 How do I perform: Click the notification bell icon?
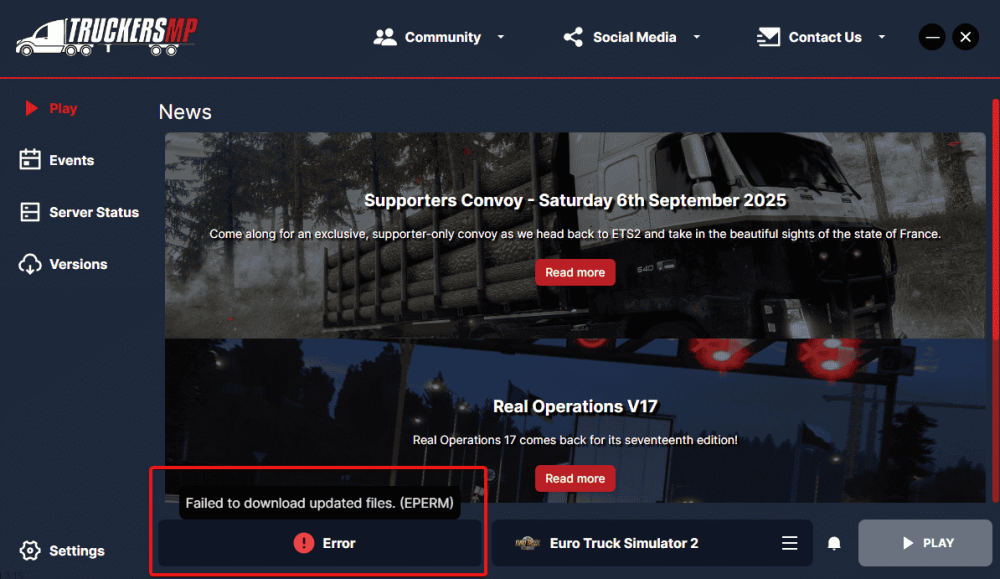(833, 543)
